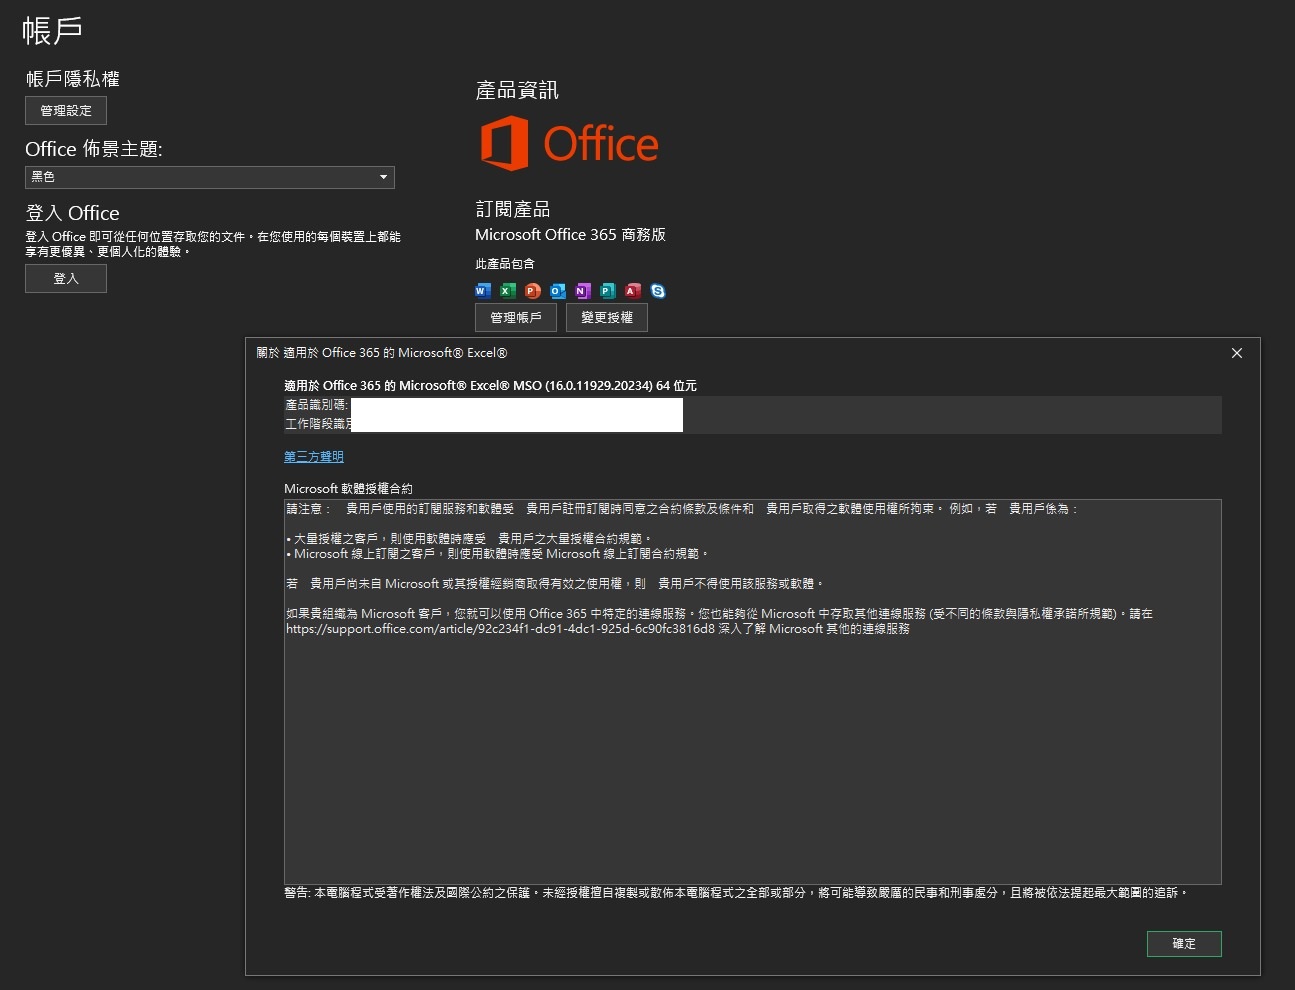
Task: Click the Excel app icon
Action: (x=508, y=291)
